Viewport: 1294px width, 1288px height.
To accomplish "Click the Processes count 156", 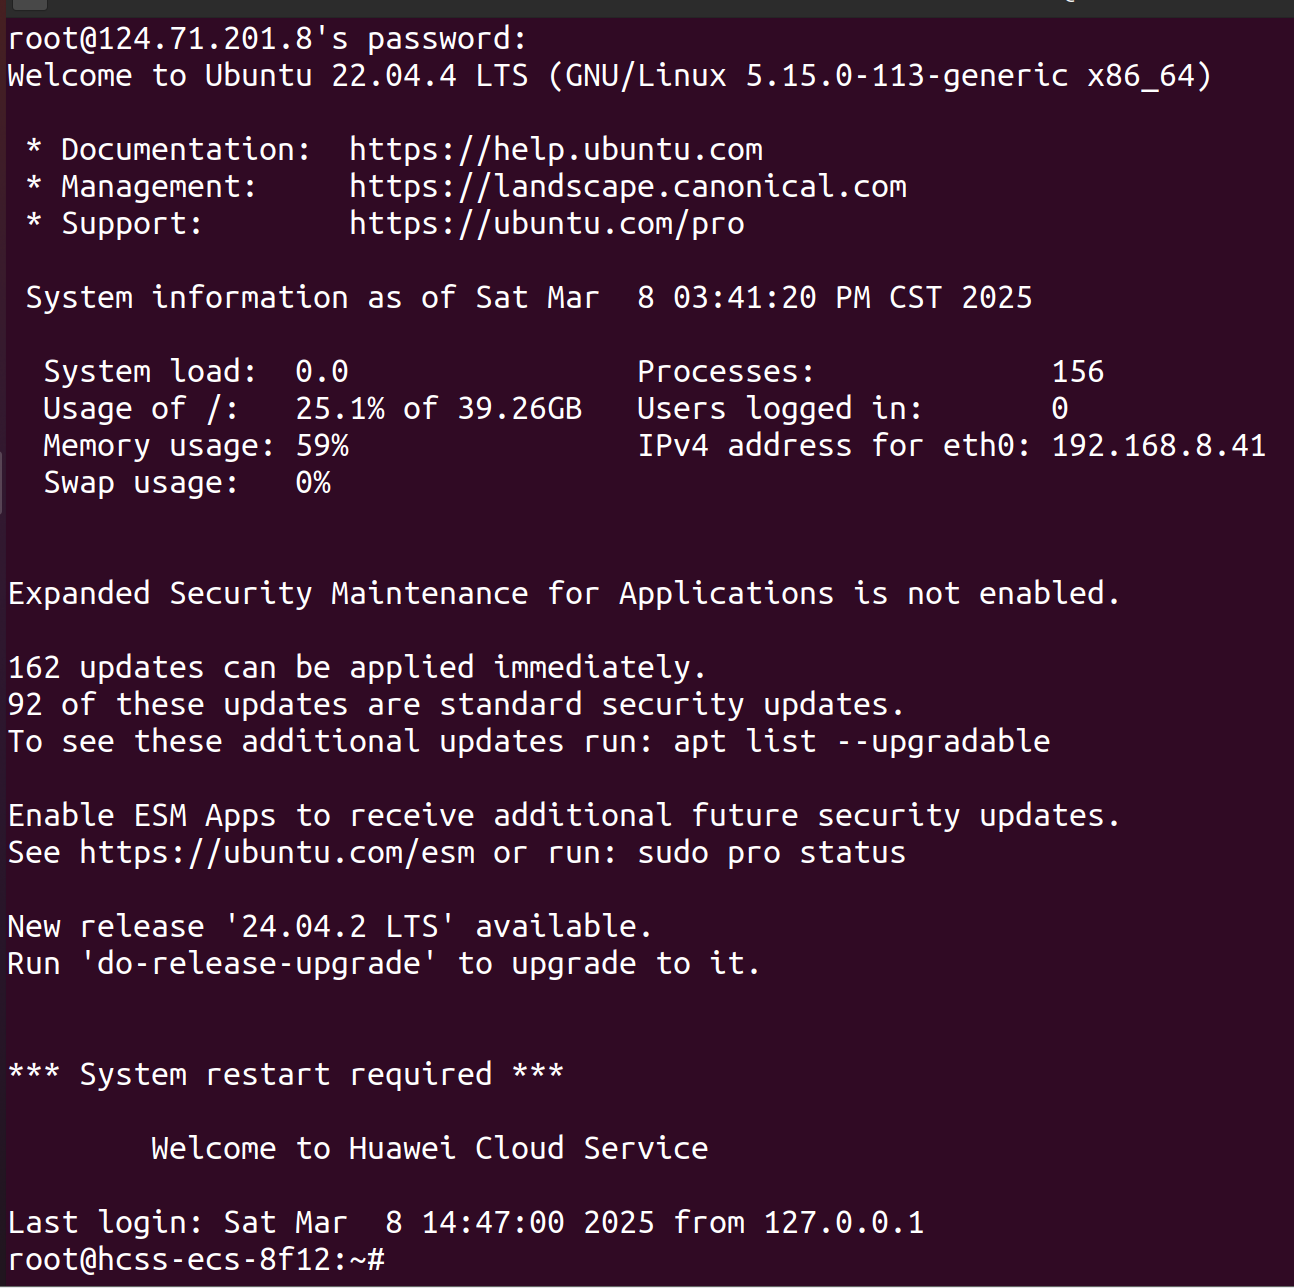I will [x=1077, y=372].
